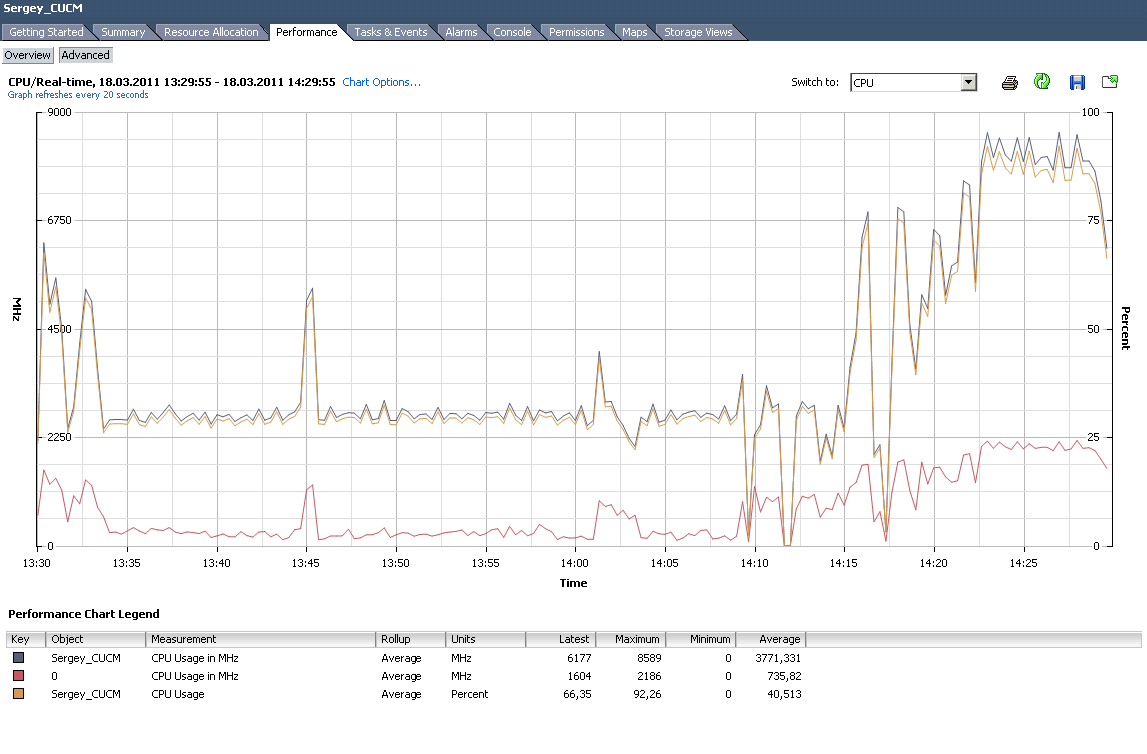The height and width of the screenshot is (754, 1147).
Task: Click the red legend swatch for object 0
Action: pyautogui.click(x=18, y=676)
